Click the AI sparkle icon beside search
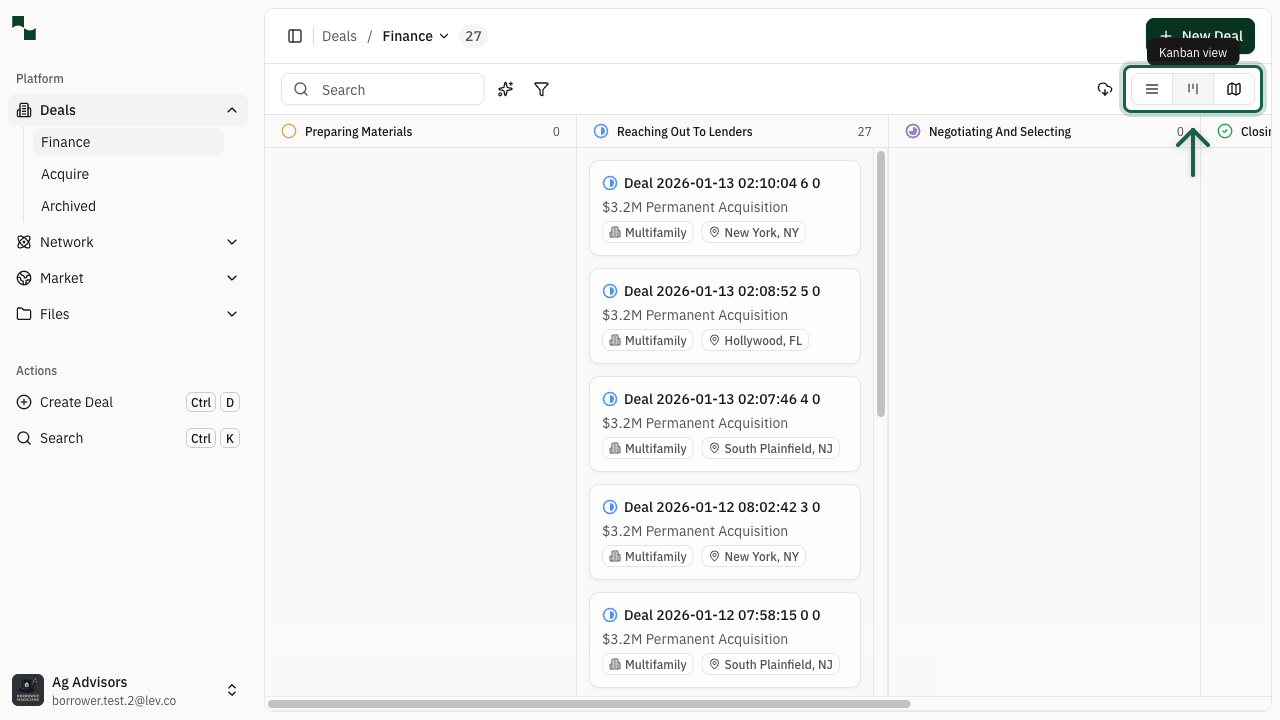Viewport: 1280px width, 720px height. coord(505,89)
